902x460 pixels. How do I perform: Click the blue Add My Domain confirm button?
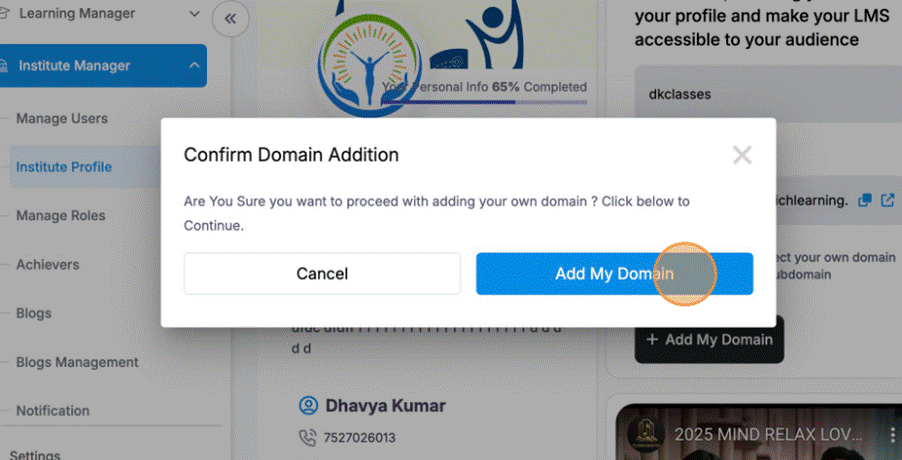[614, 274]
